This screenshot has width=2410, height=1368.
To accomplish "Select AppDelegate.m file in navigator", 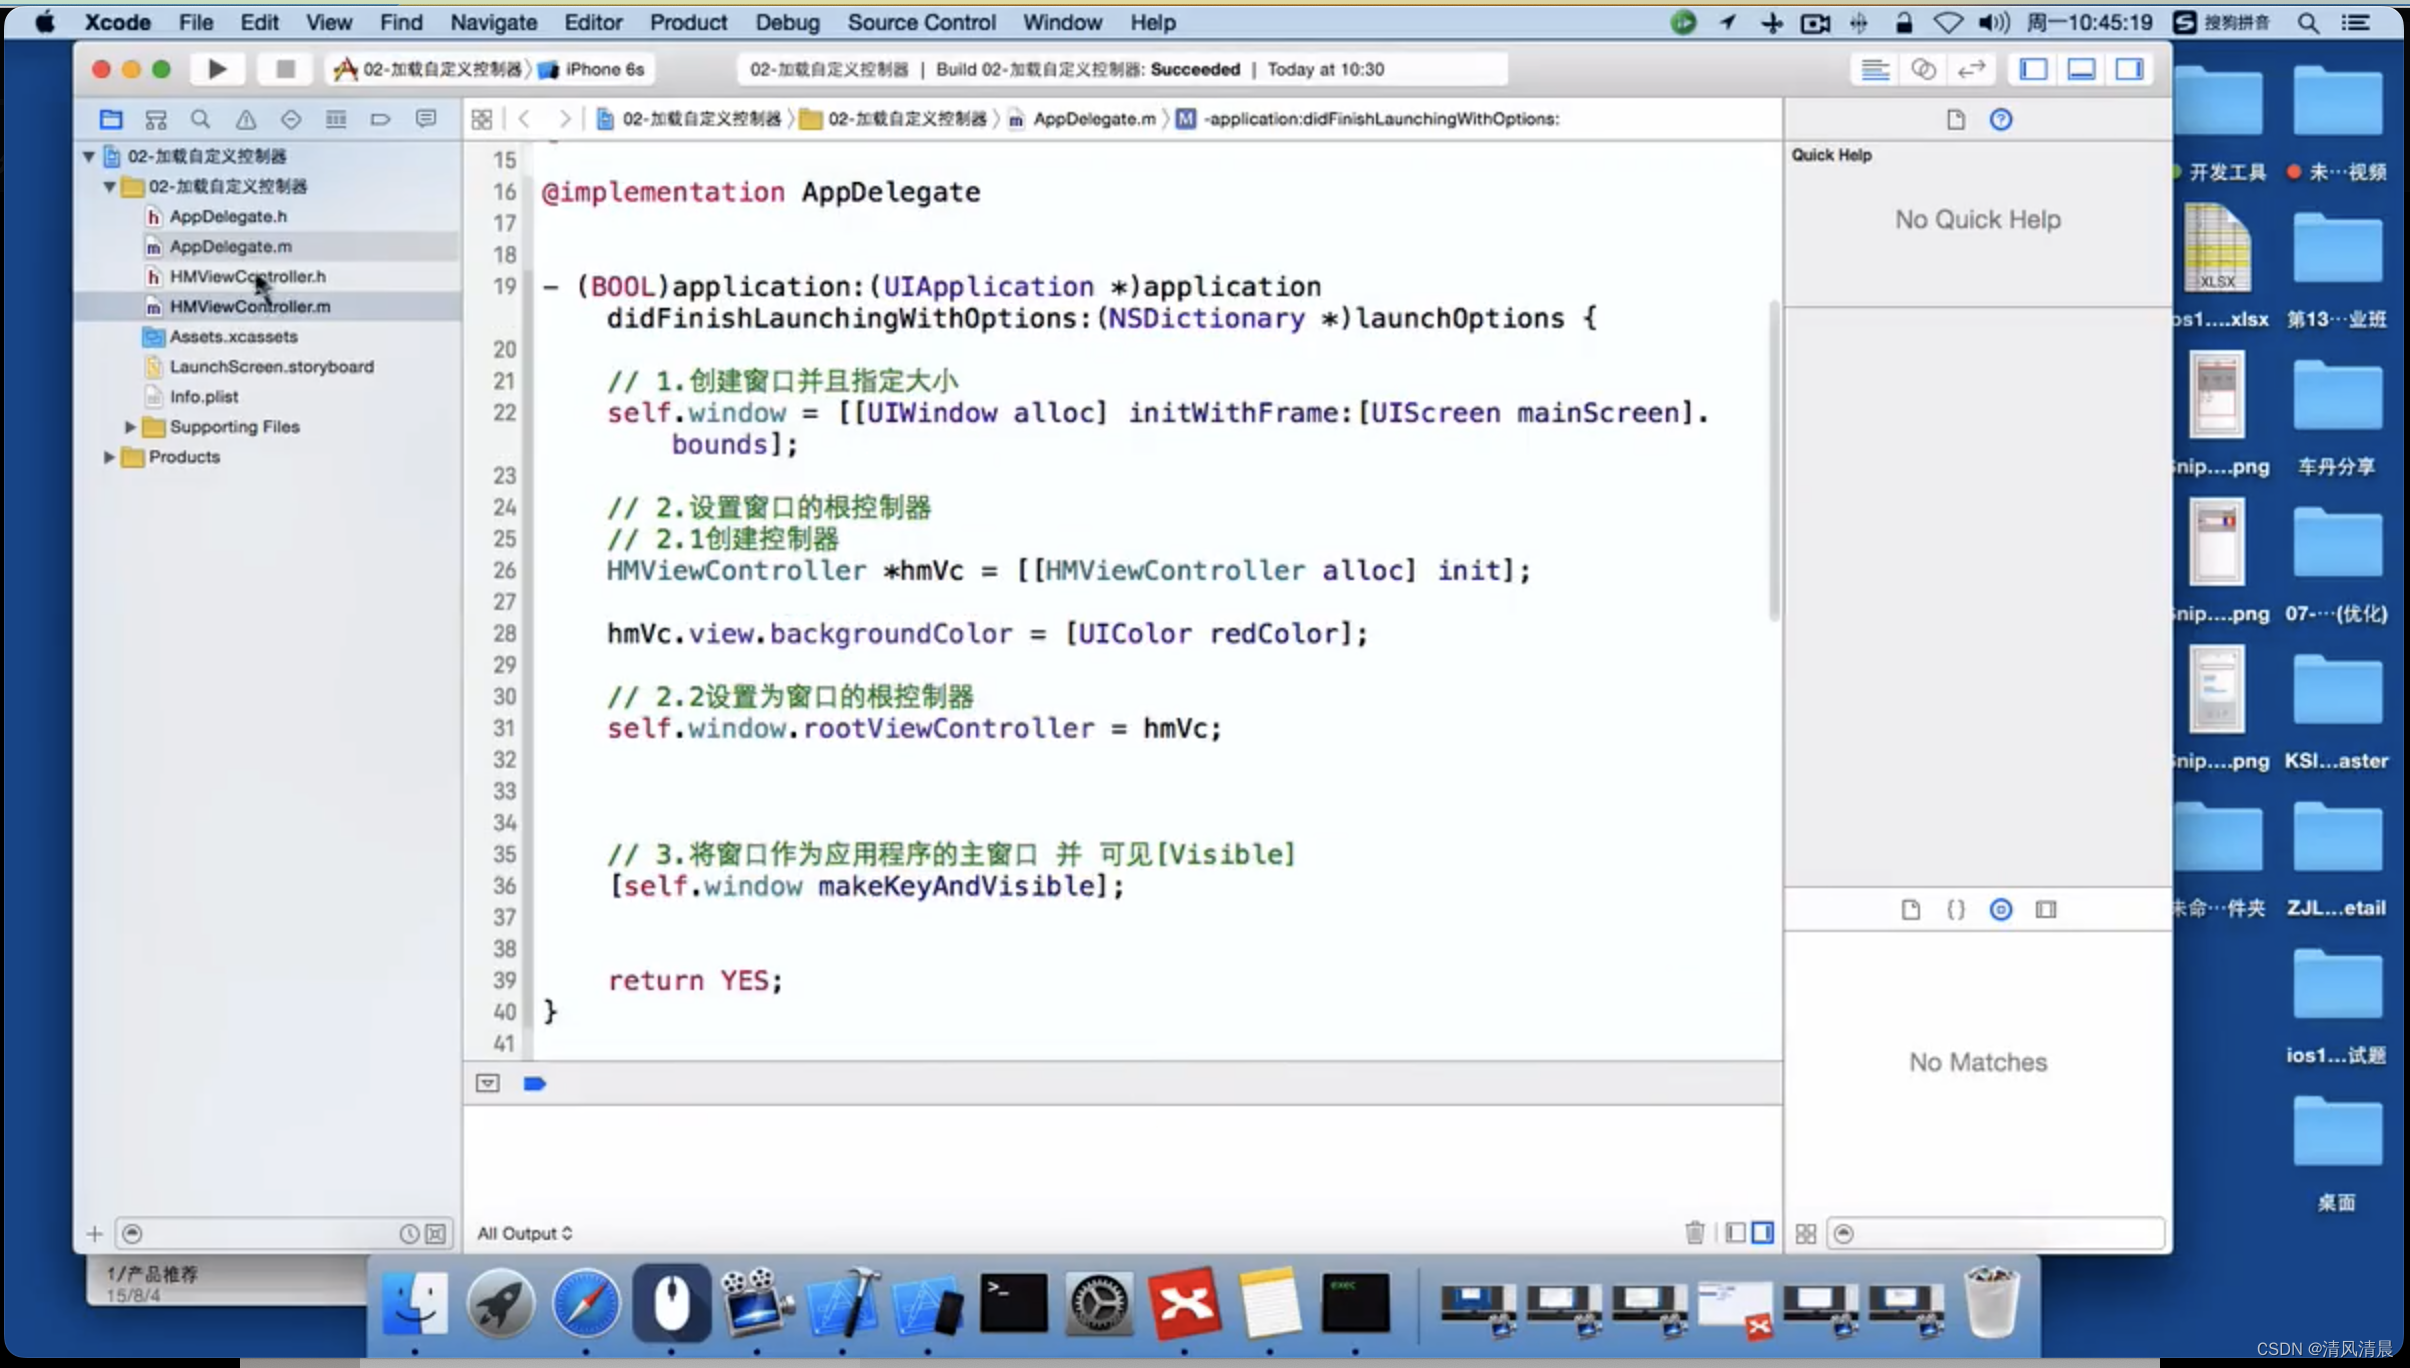I will (230, 245).
